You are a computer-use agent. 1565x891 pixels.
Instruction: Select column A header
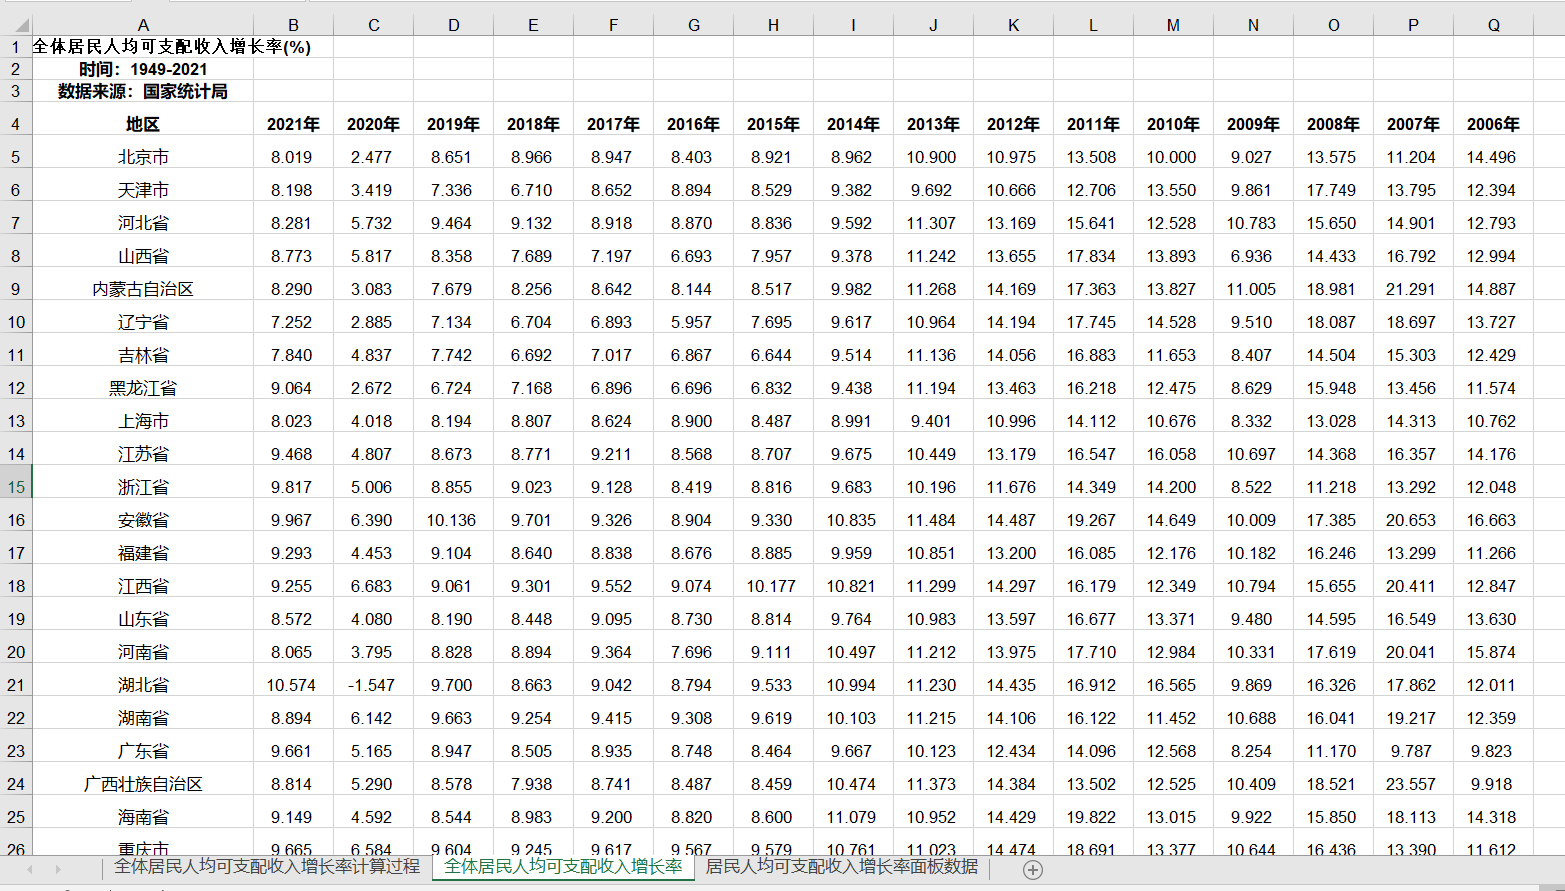143,25
